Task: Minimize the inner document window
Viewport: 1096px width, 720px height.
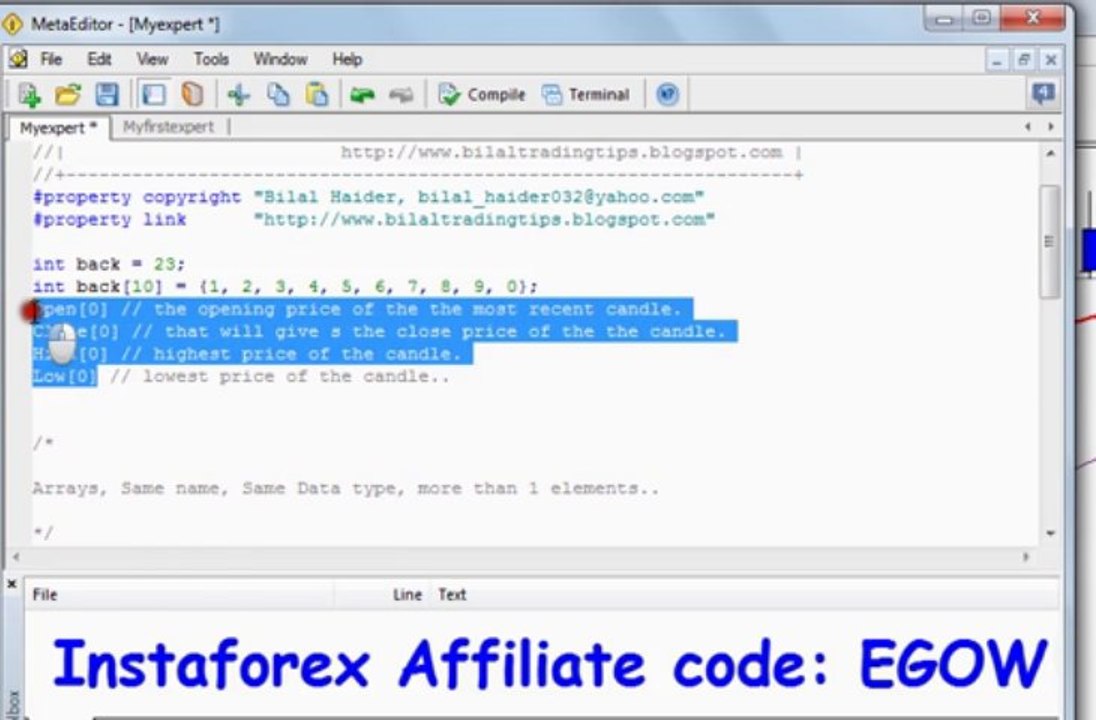Action: 997,60
